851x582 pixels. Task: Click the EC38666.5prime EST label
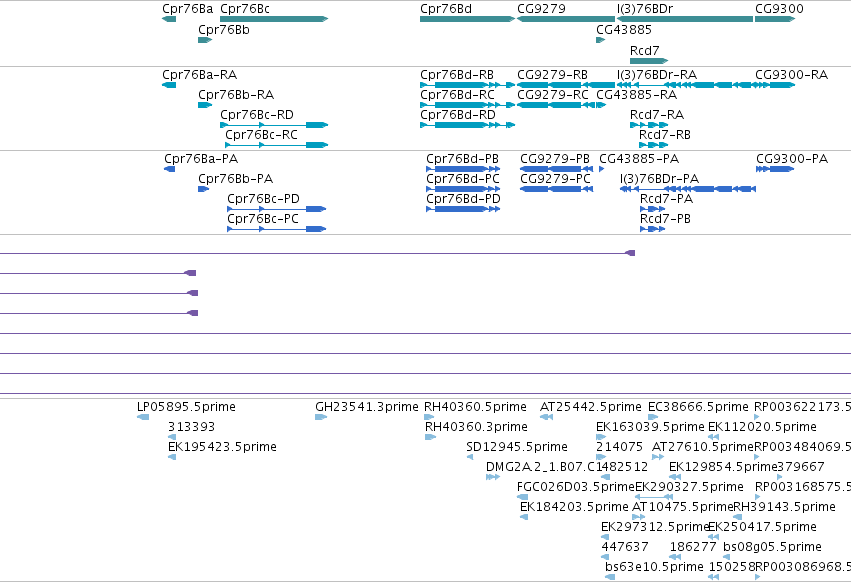point(698,407)
